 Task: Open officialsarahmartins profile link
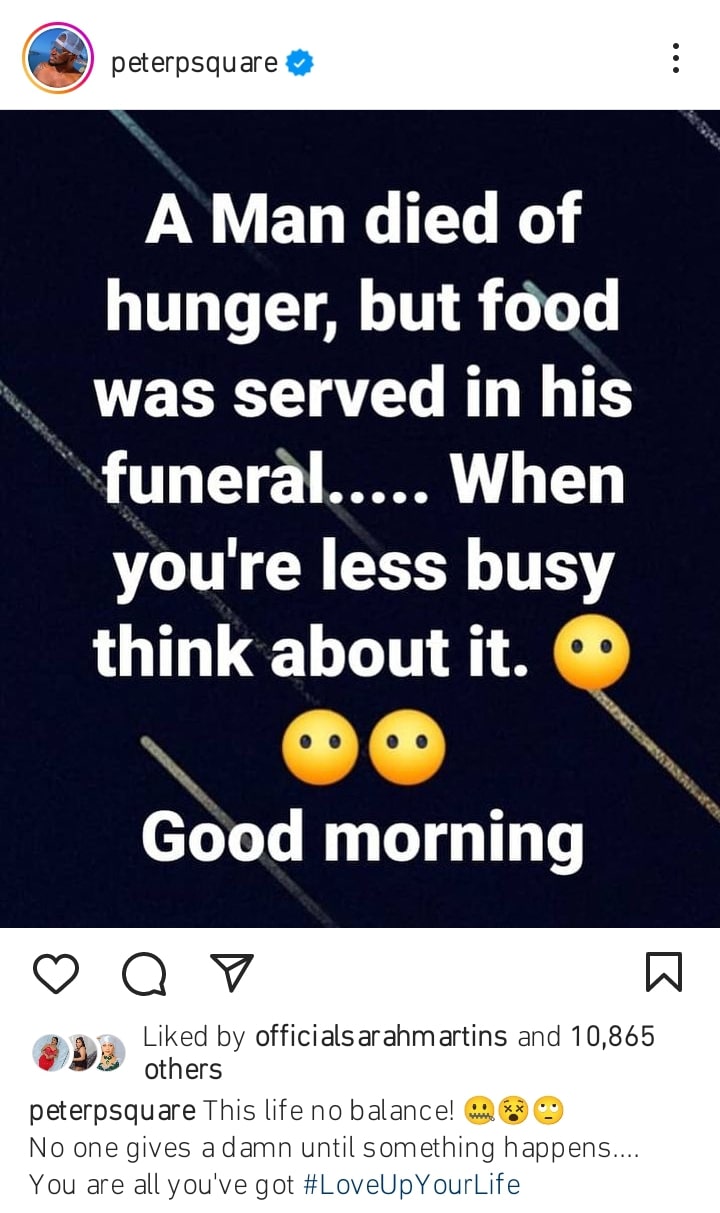coord(382,1037)
